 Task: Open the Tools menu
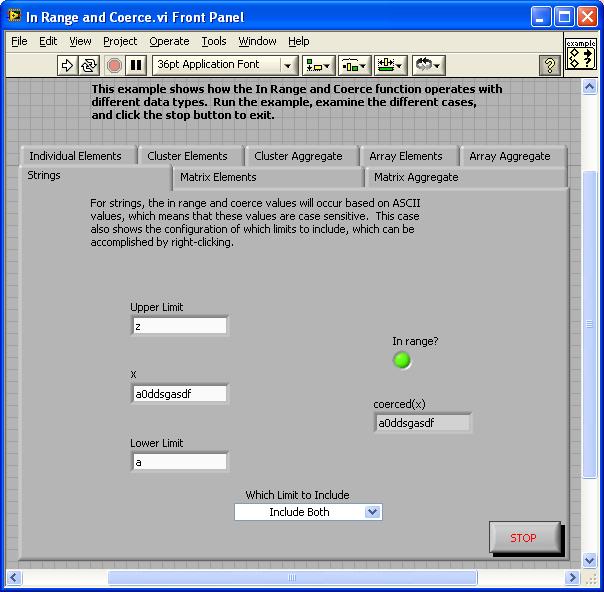click(x=214, y=41)
